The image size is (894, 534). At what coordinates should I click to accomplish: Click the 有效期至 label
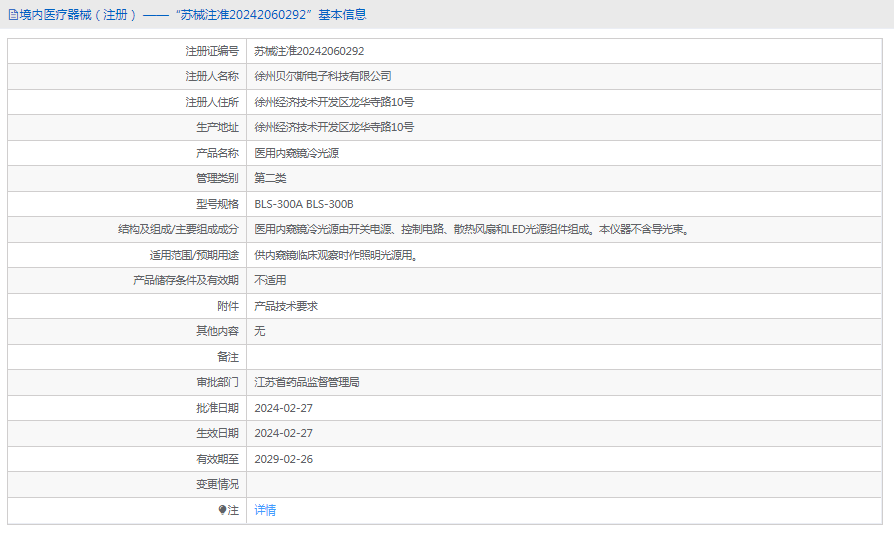[217, 459]
